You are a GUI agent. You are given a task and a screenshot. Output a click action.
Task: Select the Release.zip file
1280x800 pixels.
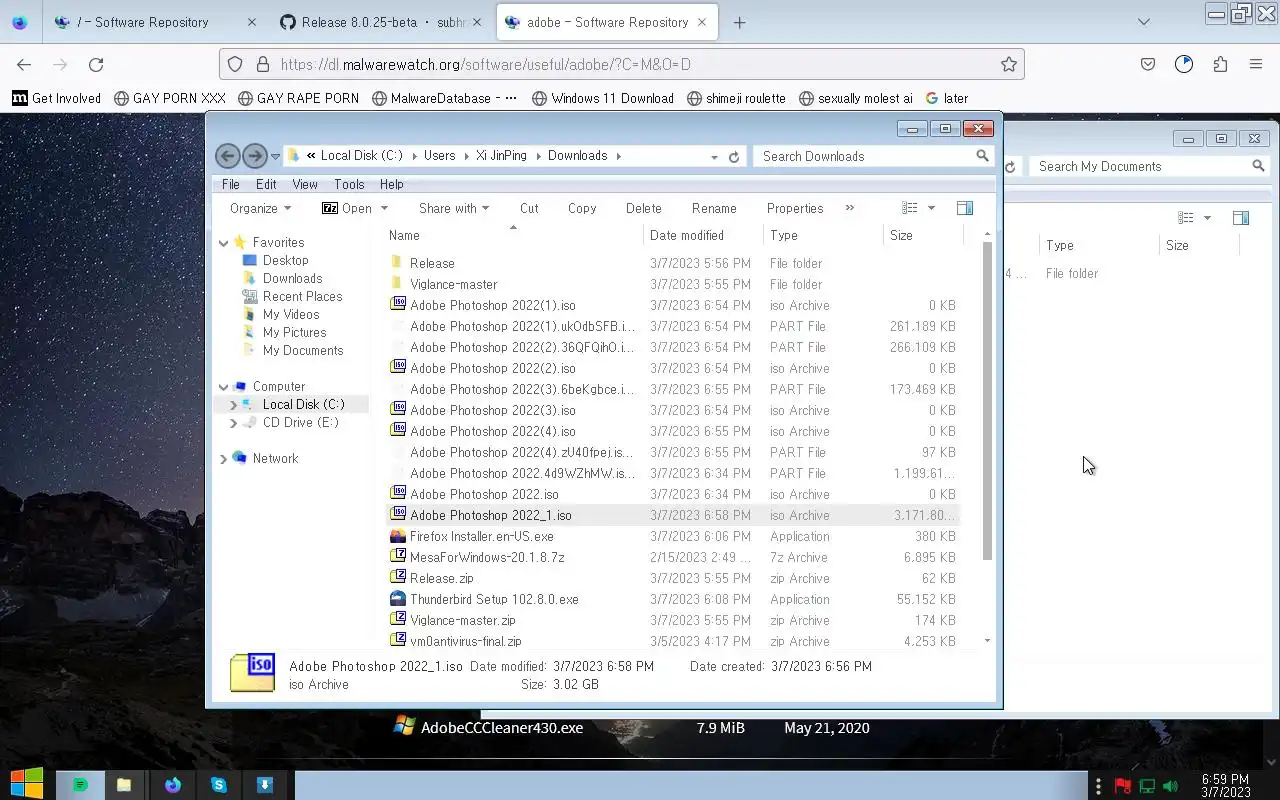pos(441,578)
